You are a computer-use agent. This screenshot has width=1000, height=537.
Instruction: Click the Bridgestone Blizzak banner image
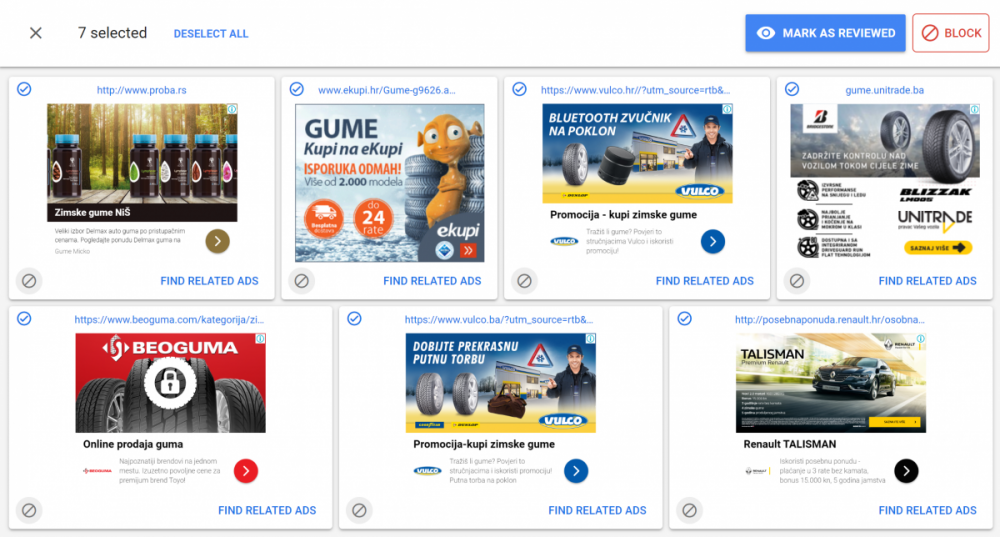point(885,182)
